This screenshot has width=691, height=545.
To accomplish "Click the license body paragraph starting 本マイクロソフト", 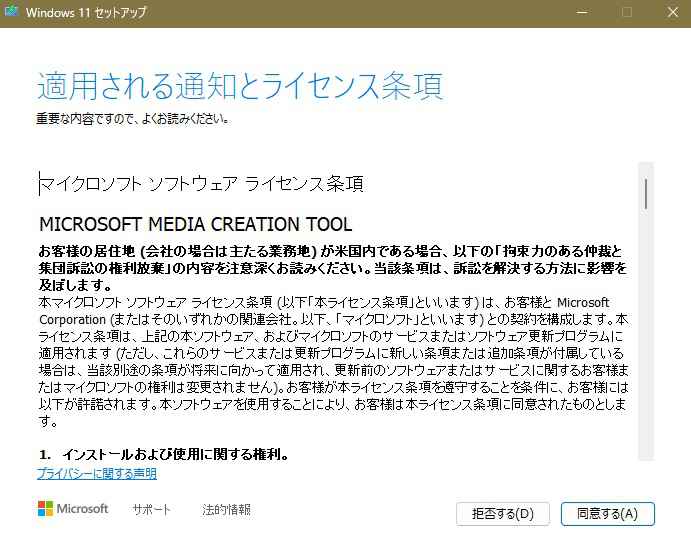I will click(x=332, y=352).
